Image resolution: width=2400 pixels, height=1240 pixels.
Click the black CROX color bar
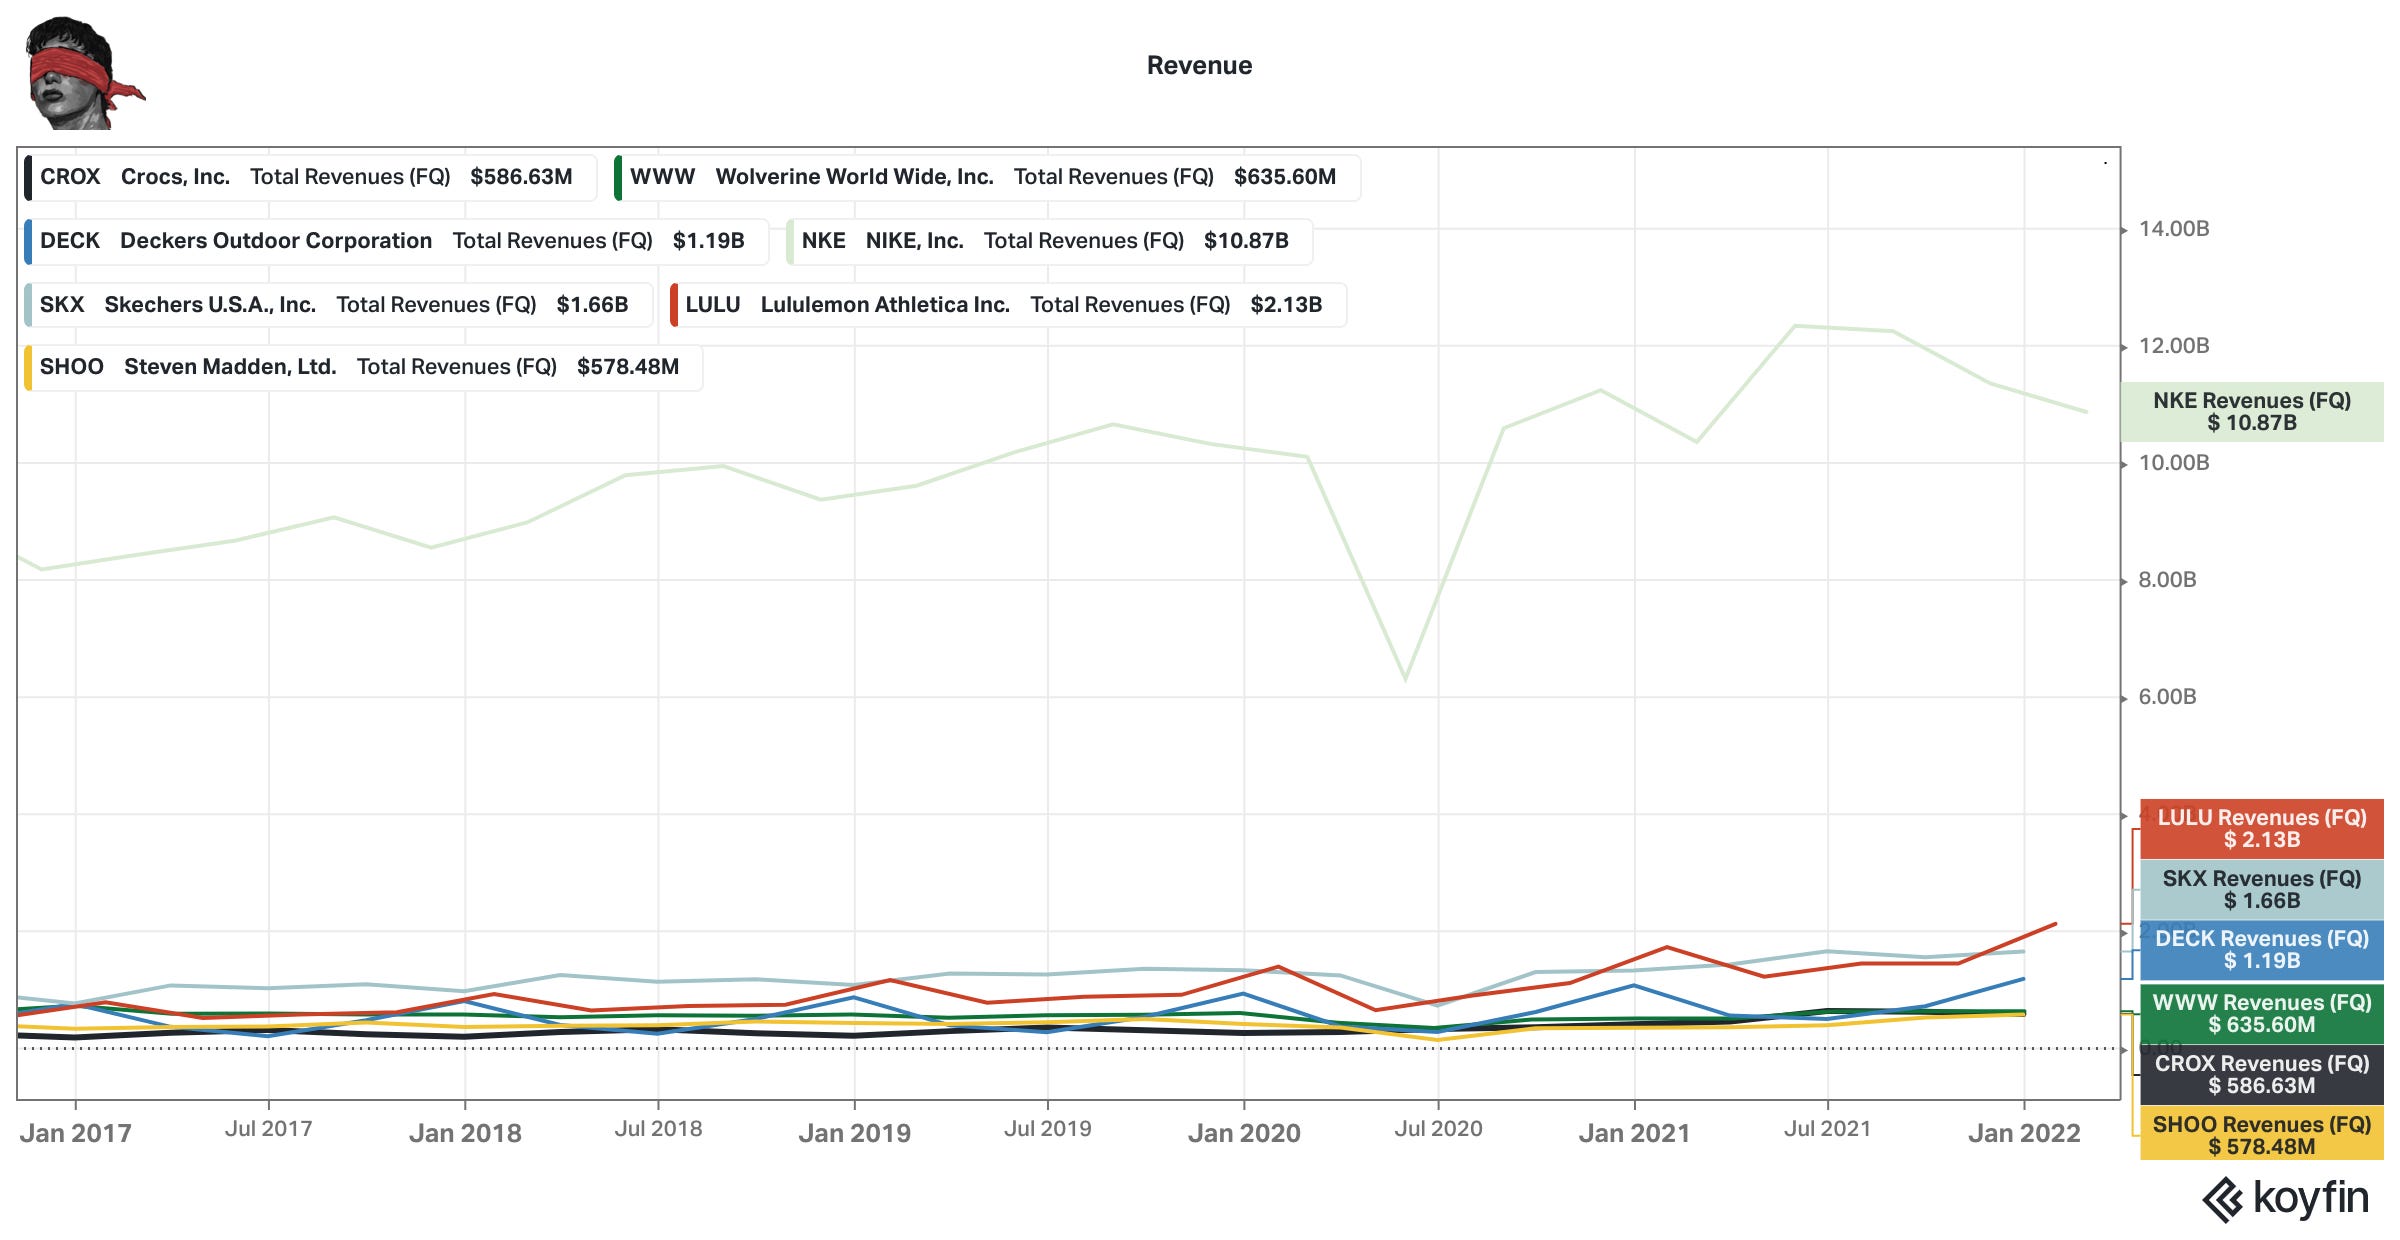(x=28, y=177)
